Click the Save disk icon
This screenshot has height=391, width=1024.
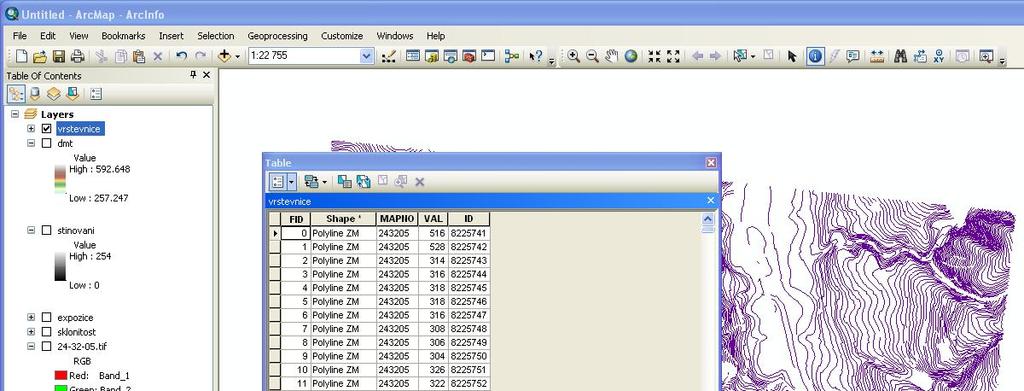coord(59,56)
